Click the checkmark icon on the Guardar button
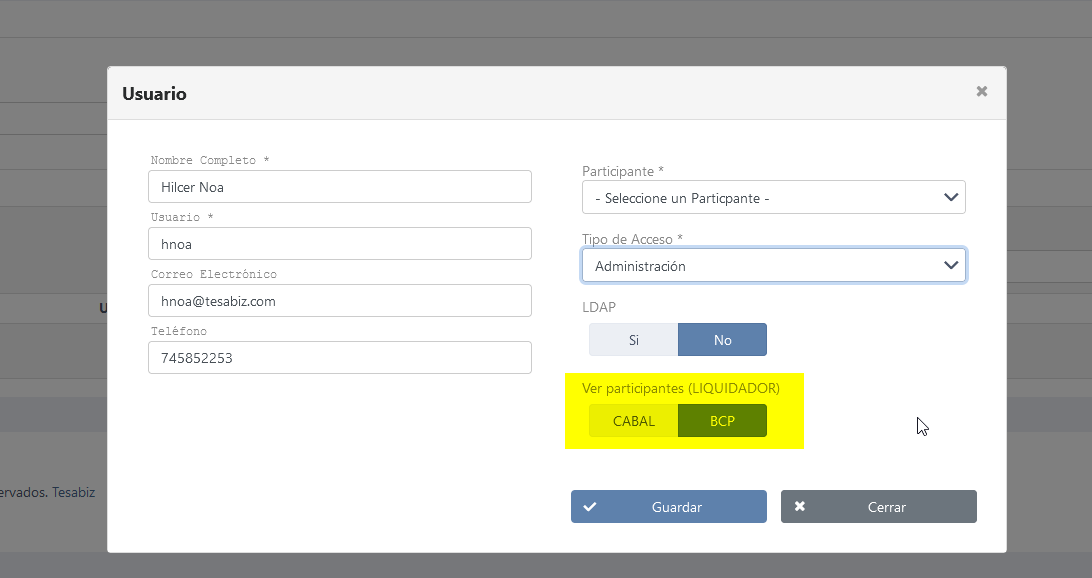This screenshot has height=578, width=1092. (x=590, y=507)
